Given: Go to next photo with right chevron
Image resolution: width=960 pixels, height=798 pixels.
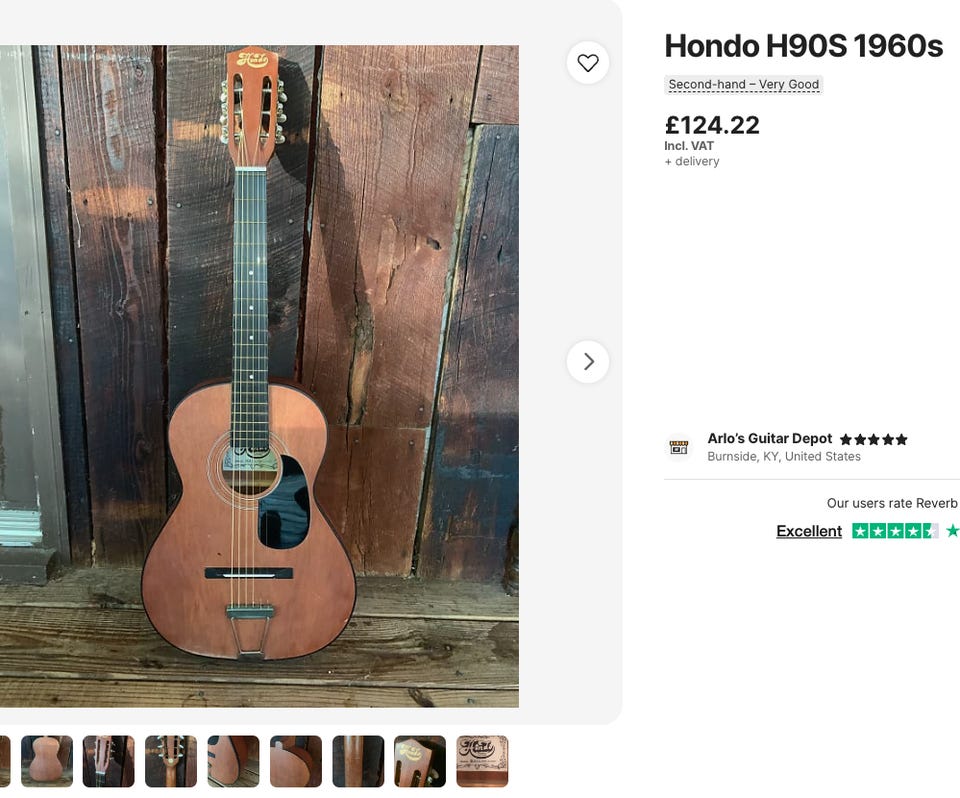Looking at the screenshot, I should pyautogui.click(x=588, y=362).
